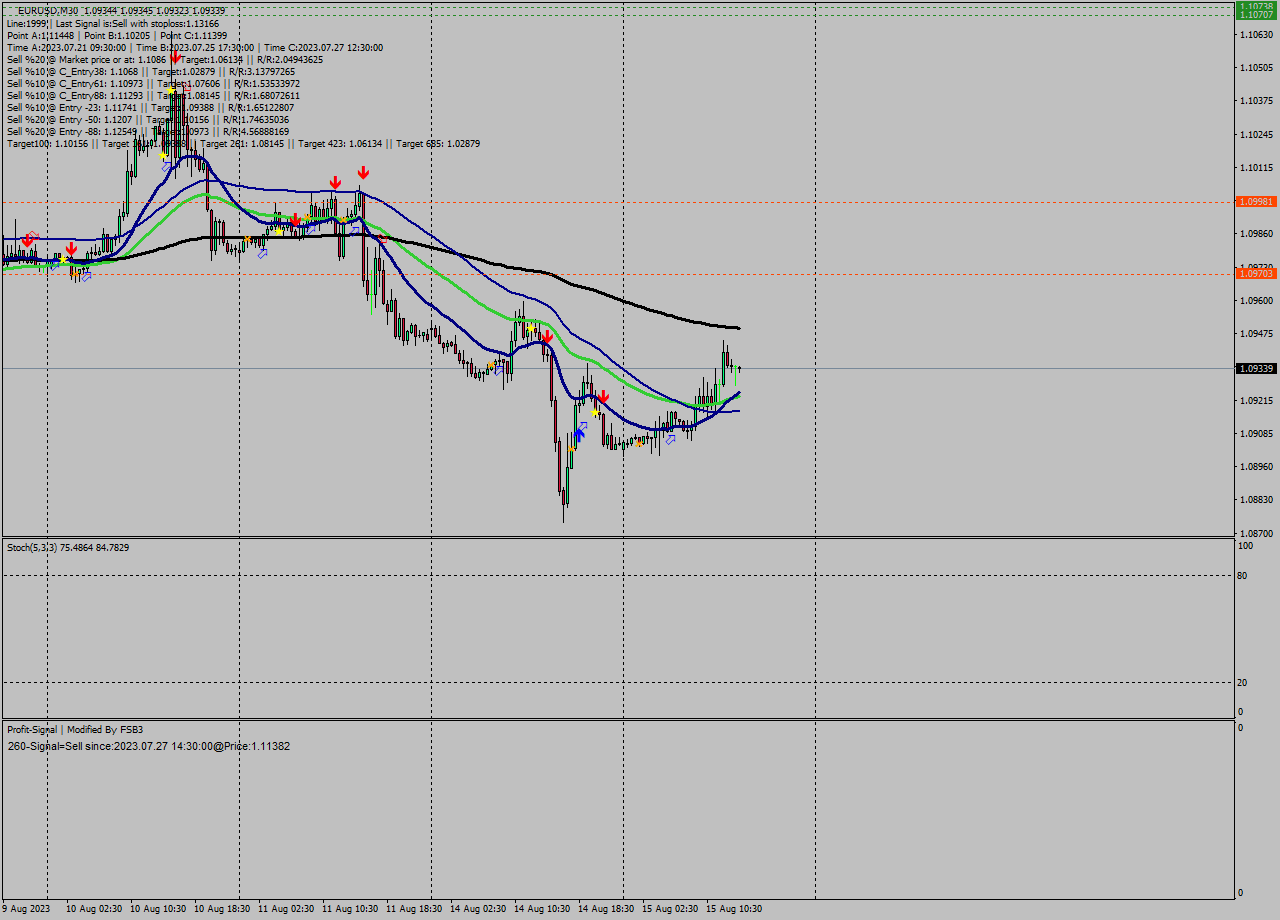1280x920 pixels.
Task: Select the black 1.09339 current price tag
Action: [x=1254, y=368]
